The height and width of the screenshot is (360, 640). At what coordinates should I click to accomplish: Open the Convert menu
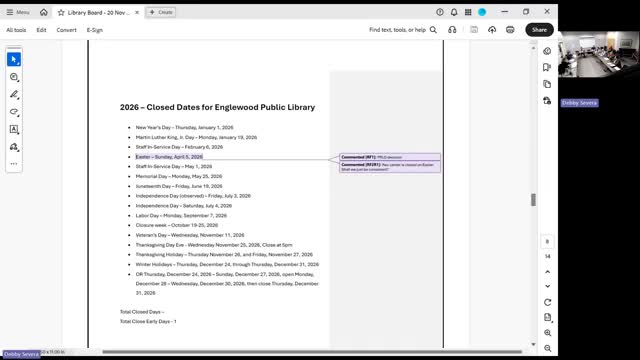67,30
